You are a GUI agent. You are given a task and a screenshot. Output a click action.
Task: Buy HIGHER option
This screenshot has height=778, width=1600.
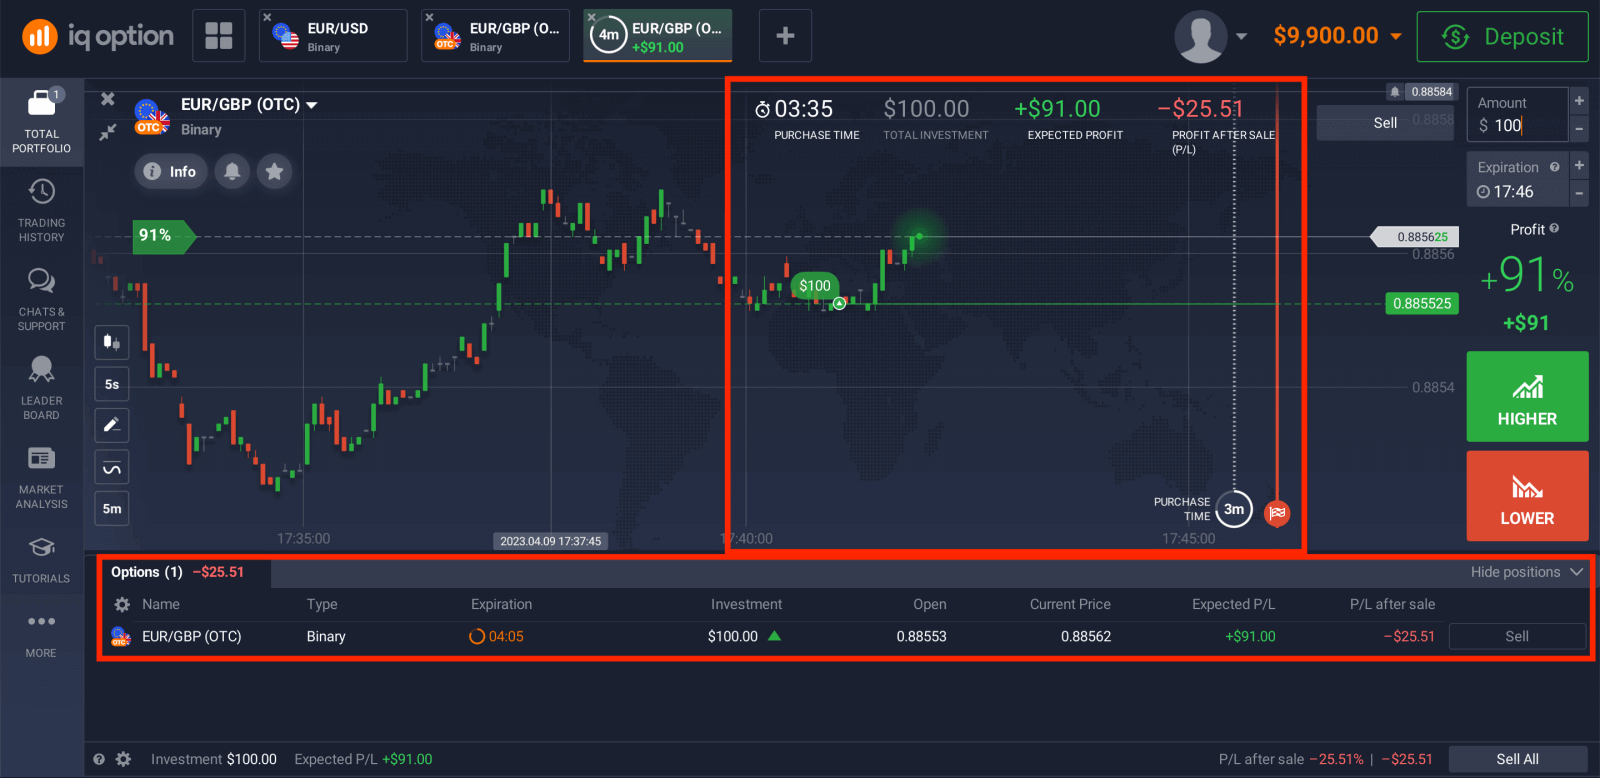click(1527, 396)
